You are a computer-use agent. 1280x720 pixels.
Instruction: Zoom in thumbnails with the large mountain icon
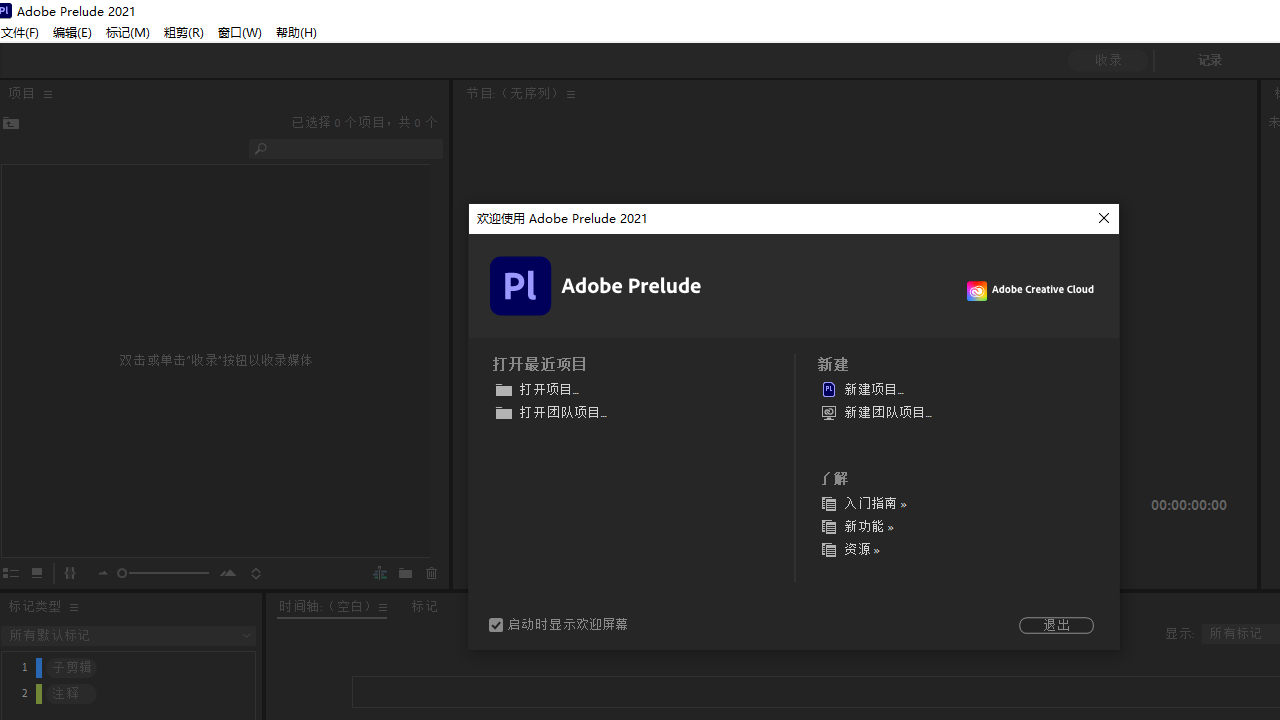tap(228, 573)
